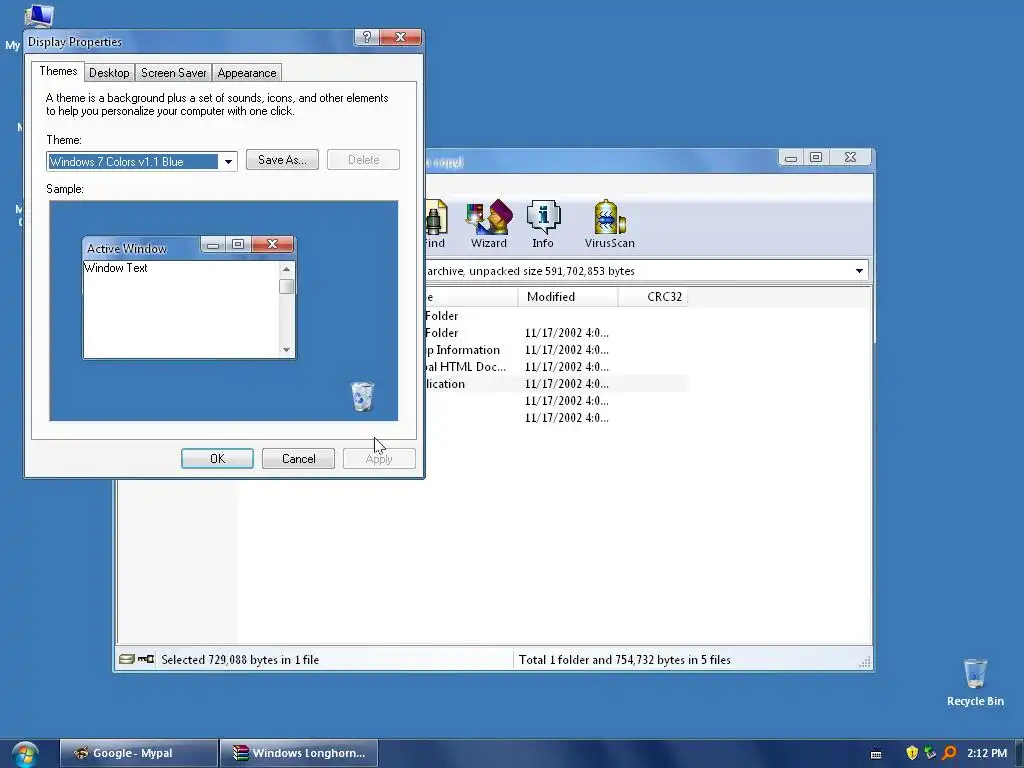Click scroll up arrow in sample window
The width and height of the screenshot is (1024, 768).
pos(286,269)
